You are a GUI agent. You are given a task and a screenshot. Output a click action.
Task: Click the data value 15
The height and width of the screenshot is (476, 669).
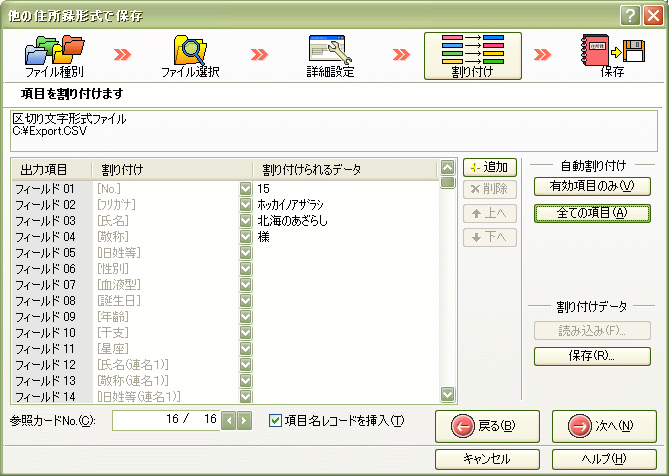pyautogui.click(x=263, y=189)
